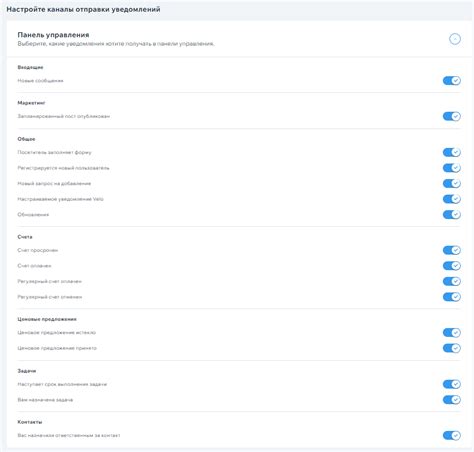Disable Настраиваемое уведомление Velo switch

coord(452,199)
